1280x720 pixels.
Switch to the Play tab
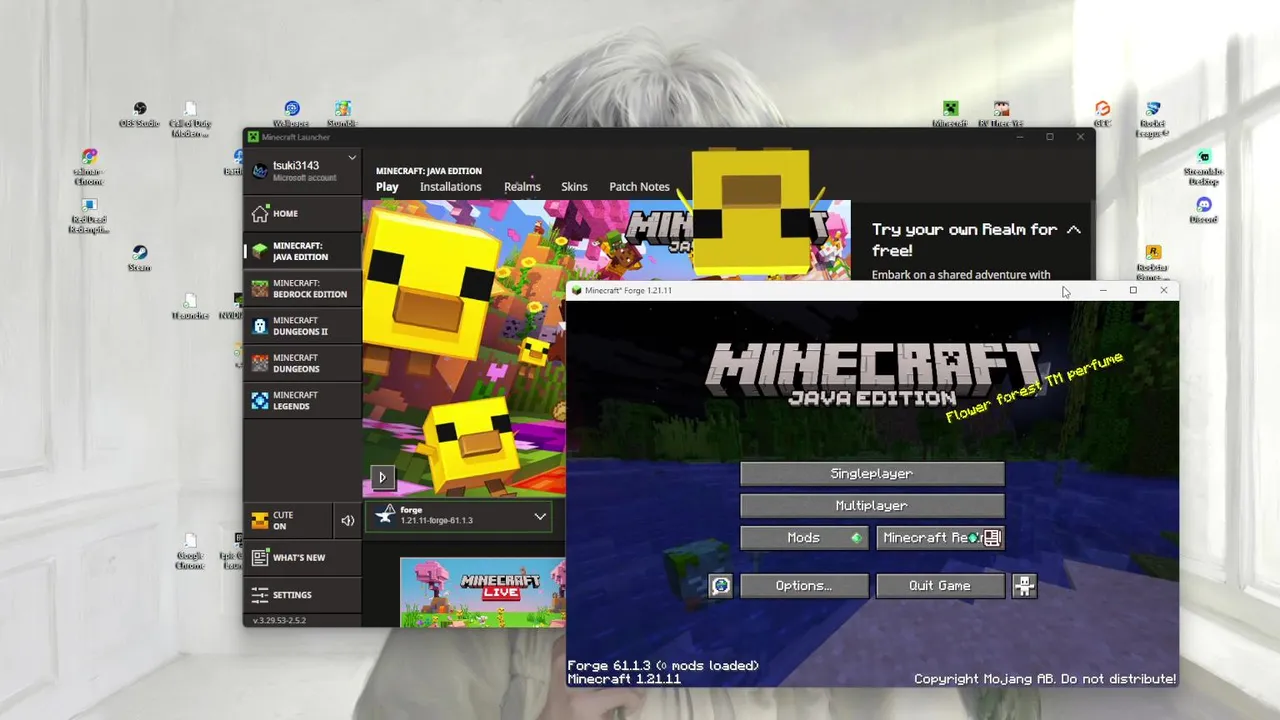click(x=387, y=187)
